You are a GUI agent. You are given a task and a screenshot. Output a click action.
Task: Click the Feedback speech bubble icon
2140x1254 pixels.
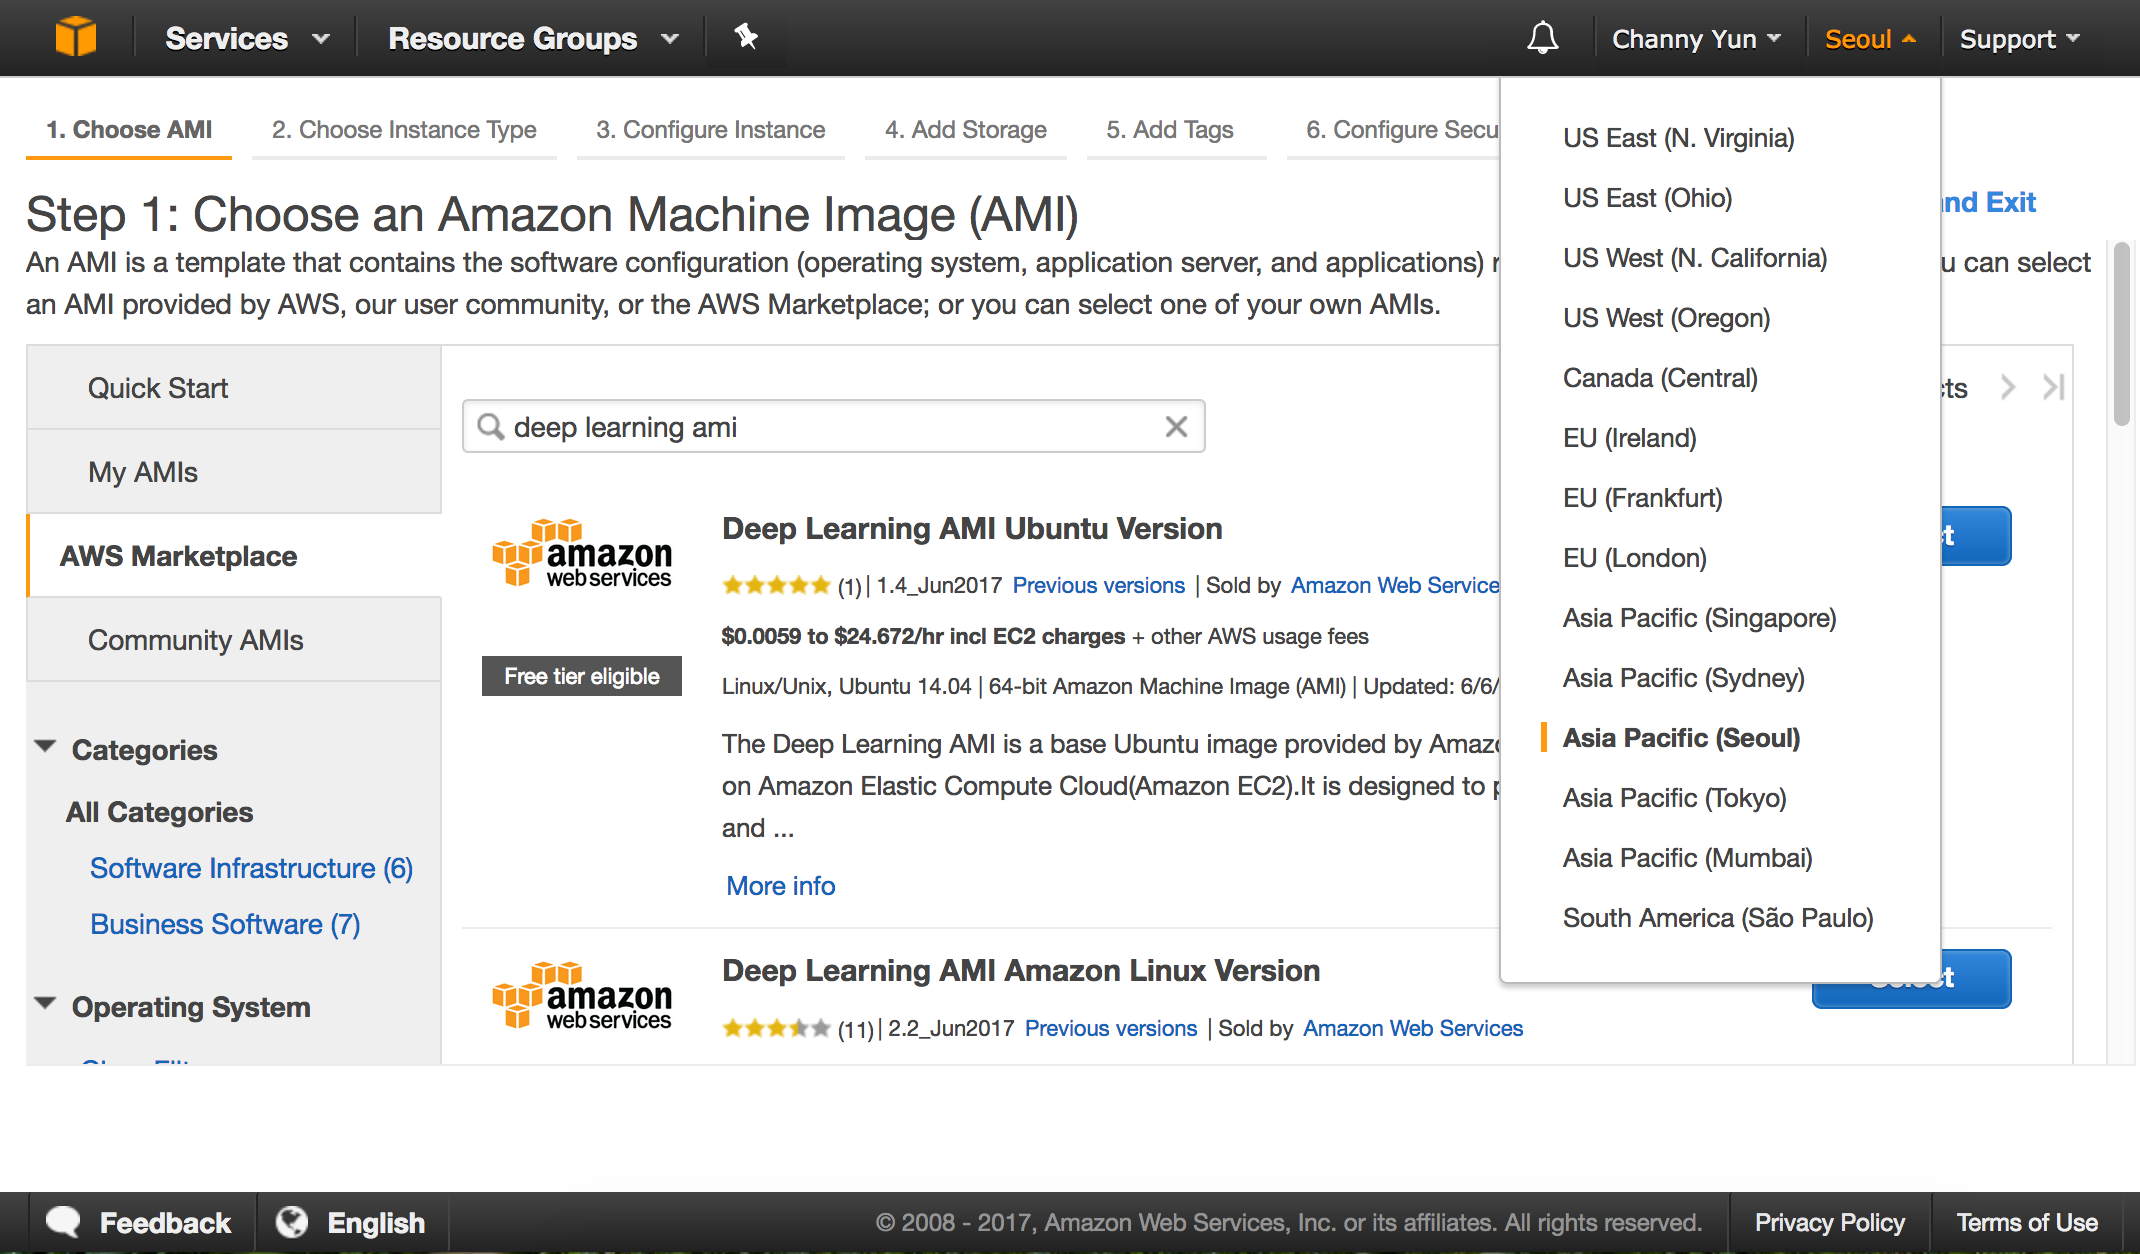pyautogui.click(x=64, y=1222)
